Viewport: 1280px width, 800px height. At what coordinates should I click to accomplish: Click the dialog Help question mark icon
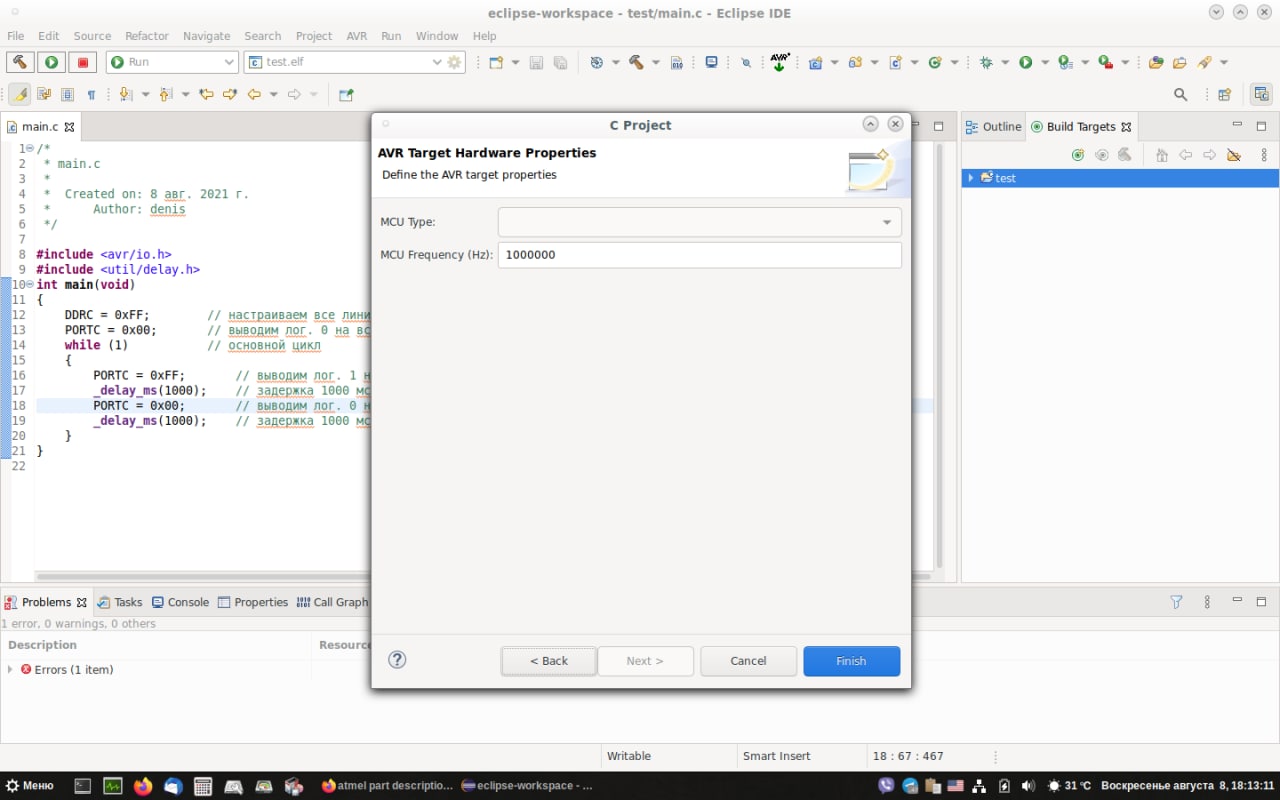(x=397, y=659)
